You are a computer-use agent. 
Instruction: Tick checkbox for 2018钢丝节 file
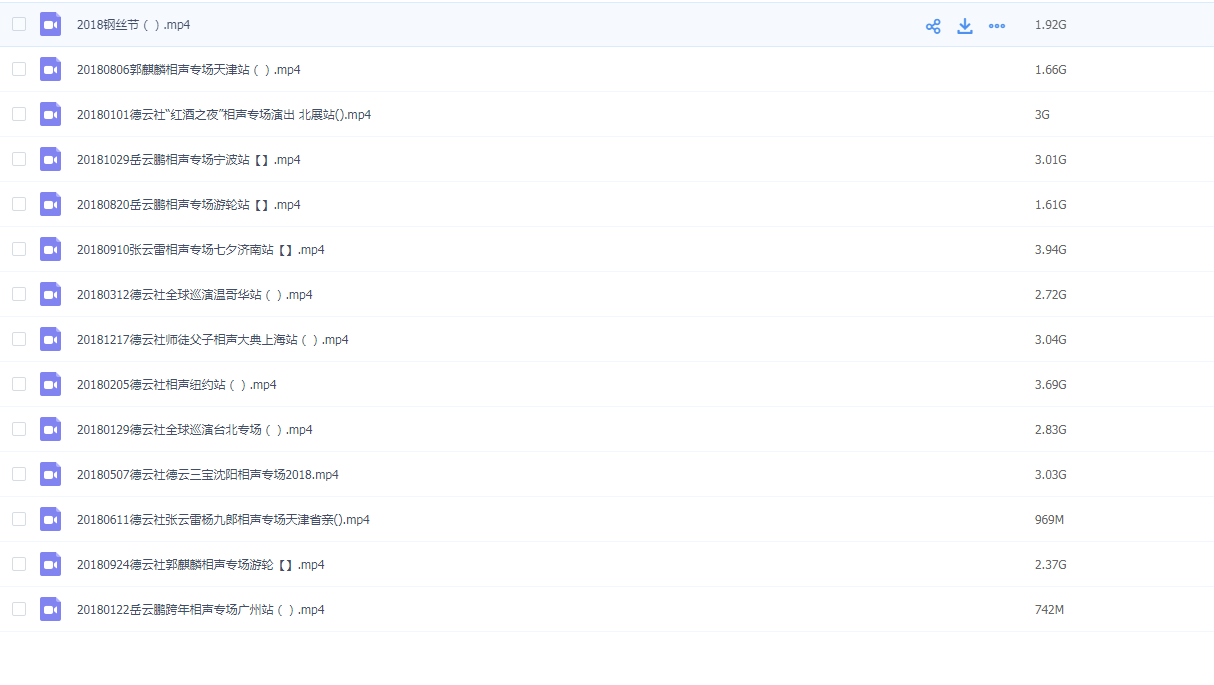coord(19,24)
